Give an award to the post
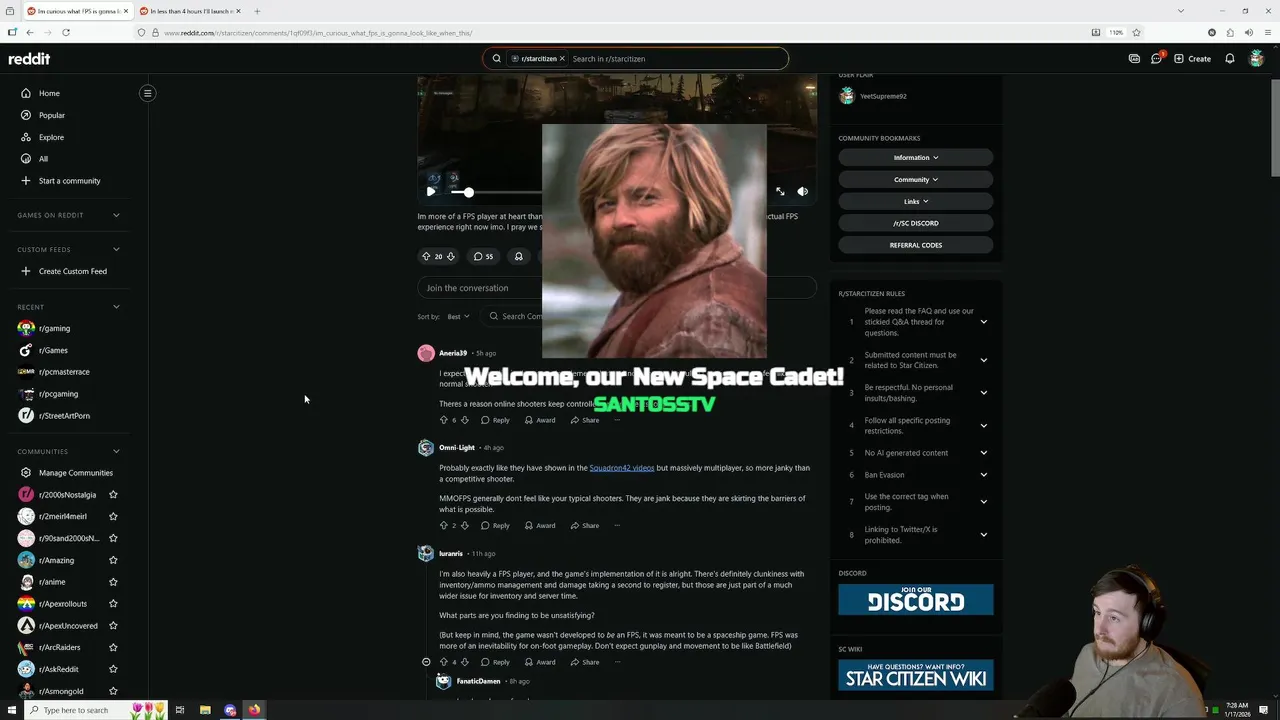1280x720 pixels. point(518,256)
